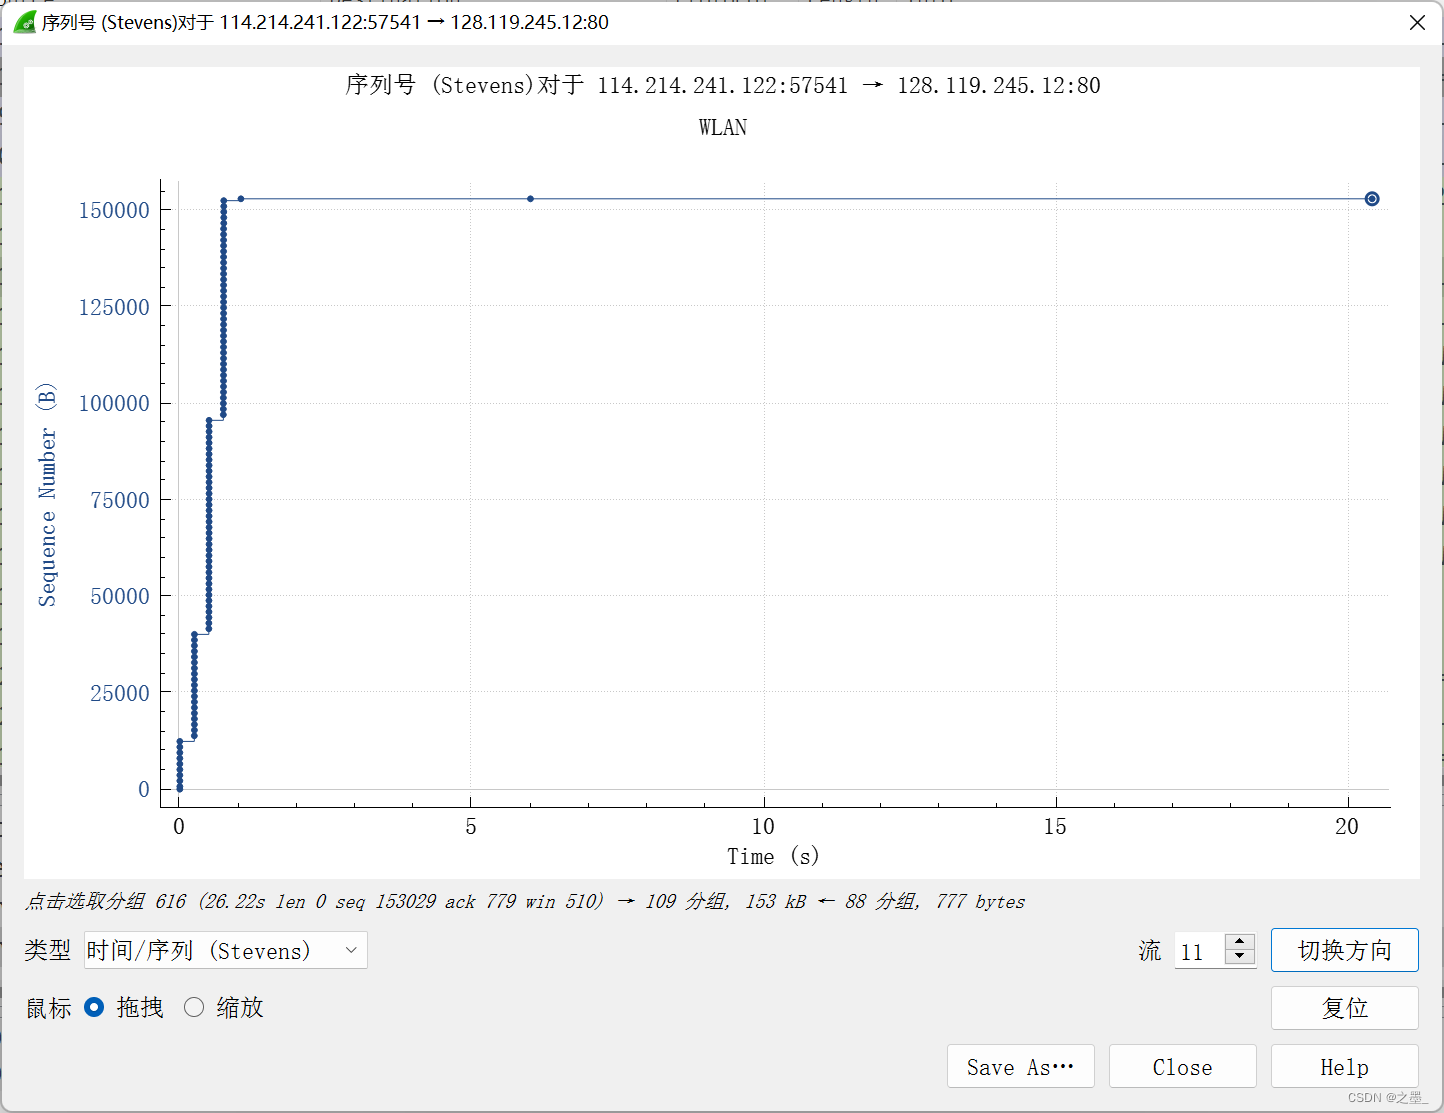1444x1113 pixels.
Task: Click the 10 x-axis tick label
Action: [x=763, y=826]
